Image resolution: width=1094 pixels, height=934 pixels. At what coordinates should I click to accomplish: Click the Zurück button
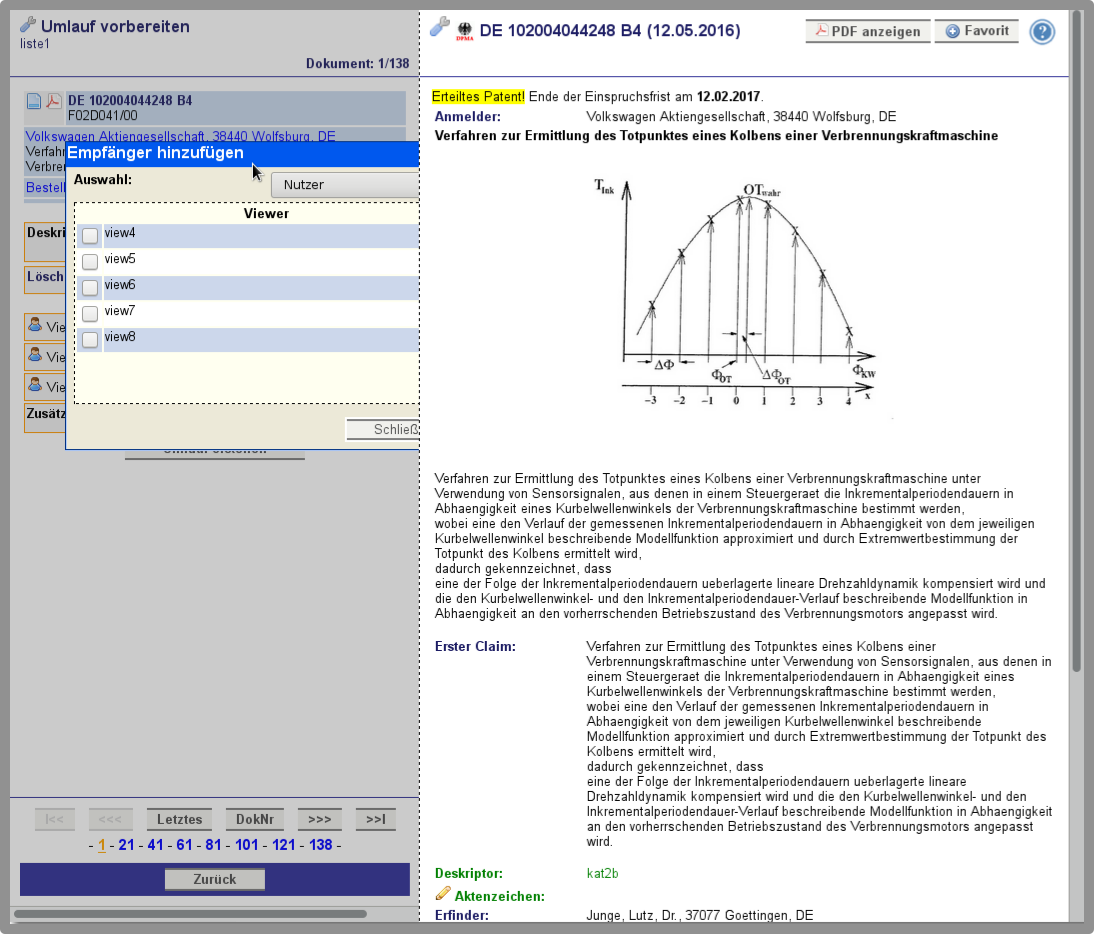[215, 879]
